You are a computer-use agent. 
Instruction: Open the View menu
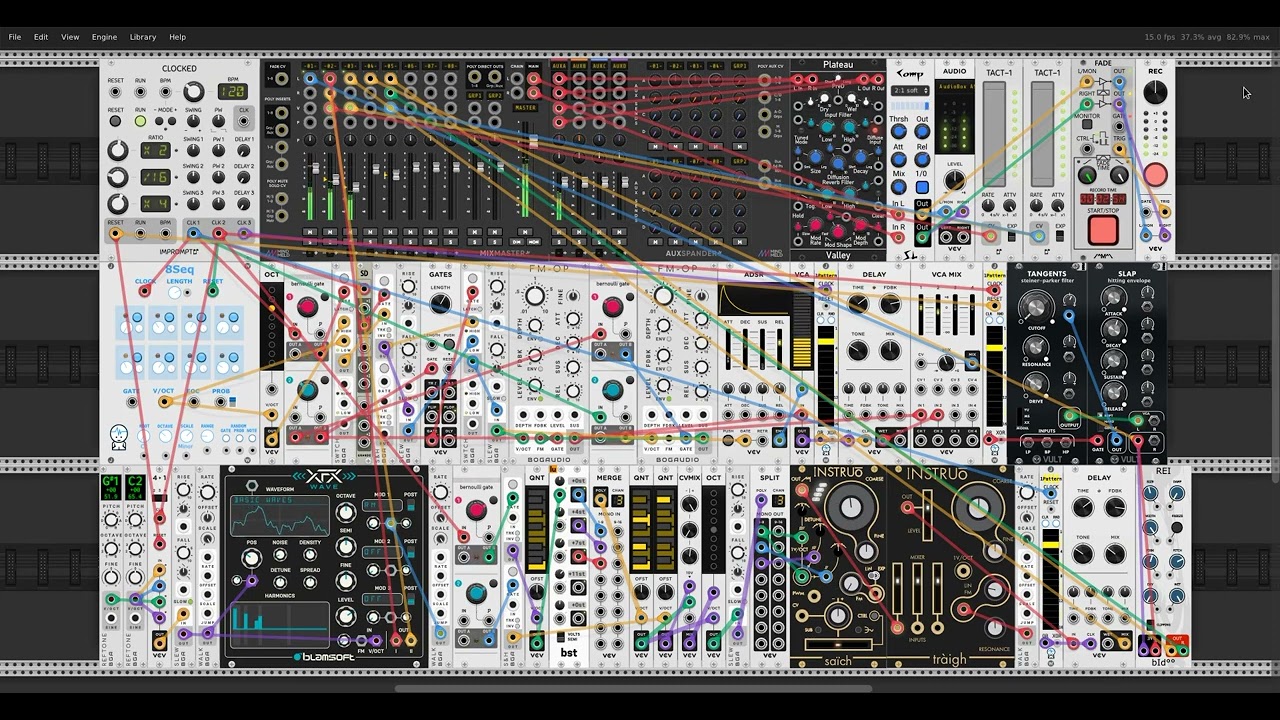click(x=70, y=37)
